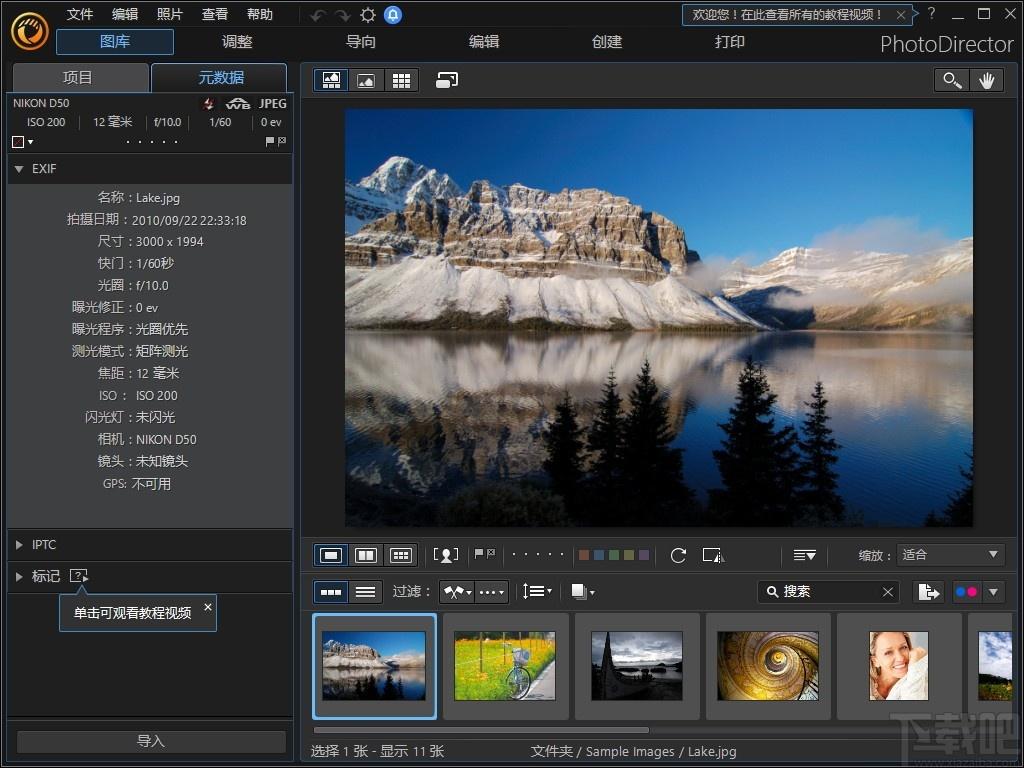Open the toolbar customization dropdown
This screenshot has height=768, width=1024.
coord(805,555)
